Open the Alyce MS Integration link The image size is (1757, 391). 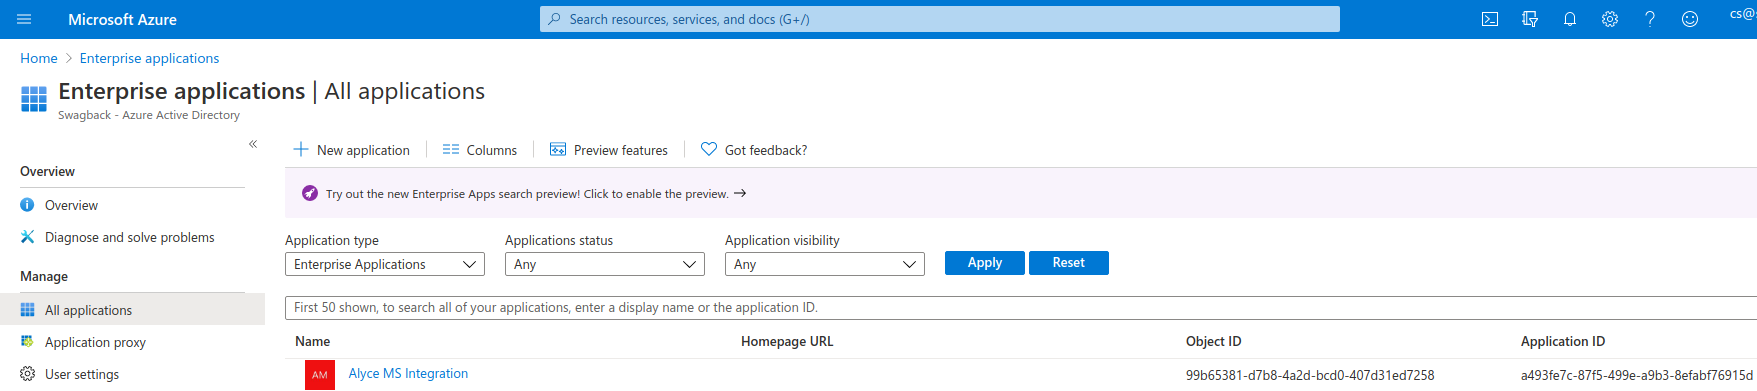[408, 373]
